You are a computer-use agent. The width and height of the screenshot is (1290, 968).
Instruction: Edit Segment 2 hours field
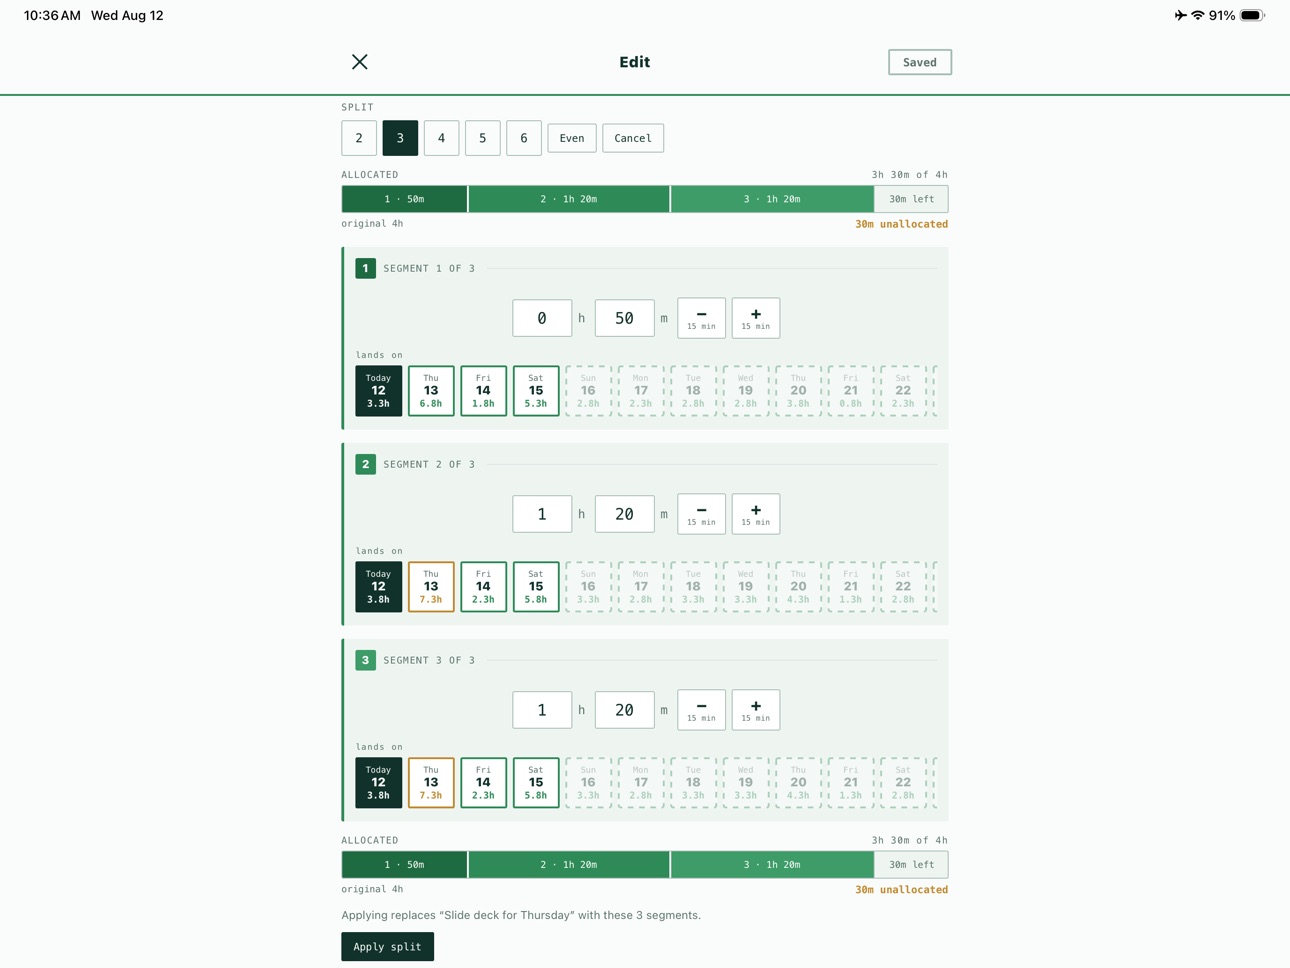click(x=542, y=514)
